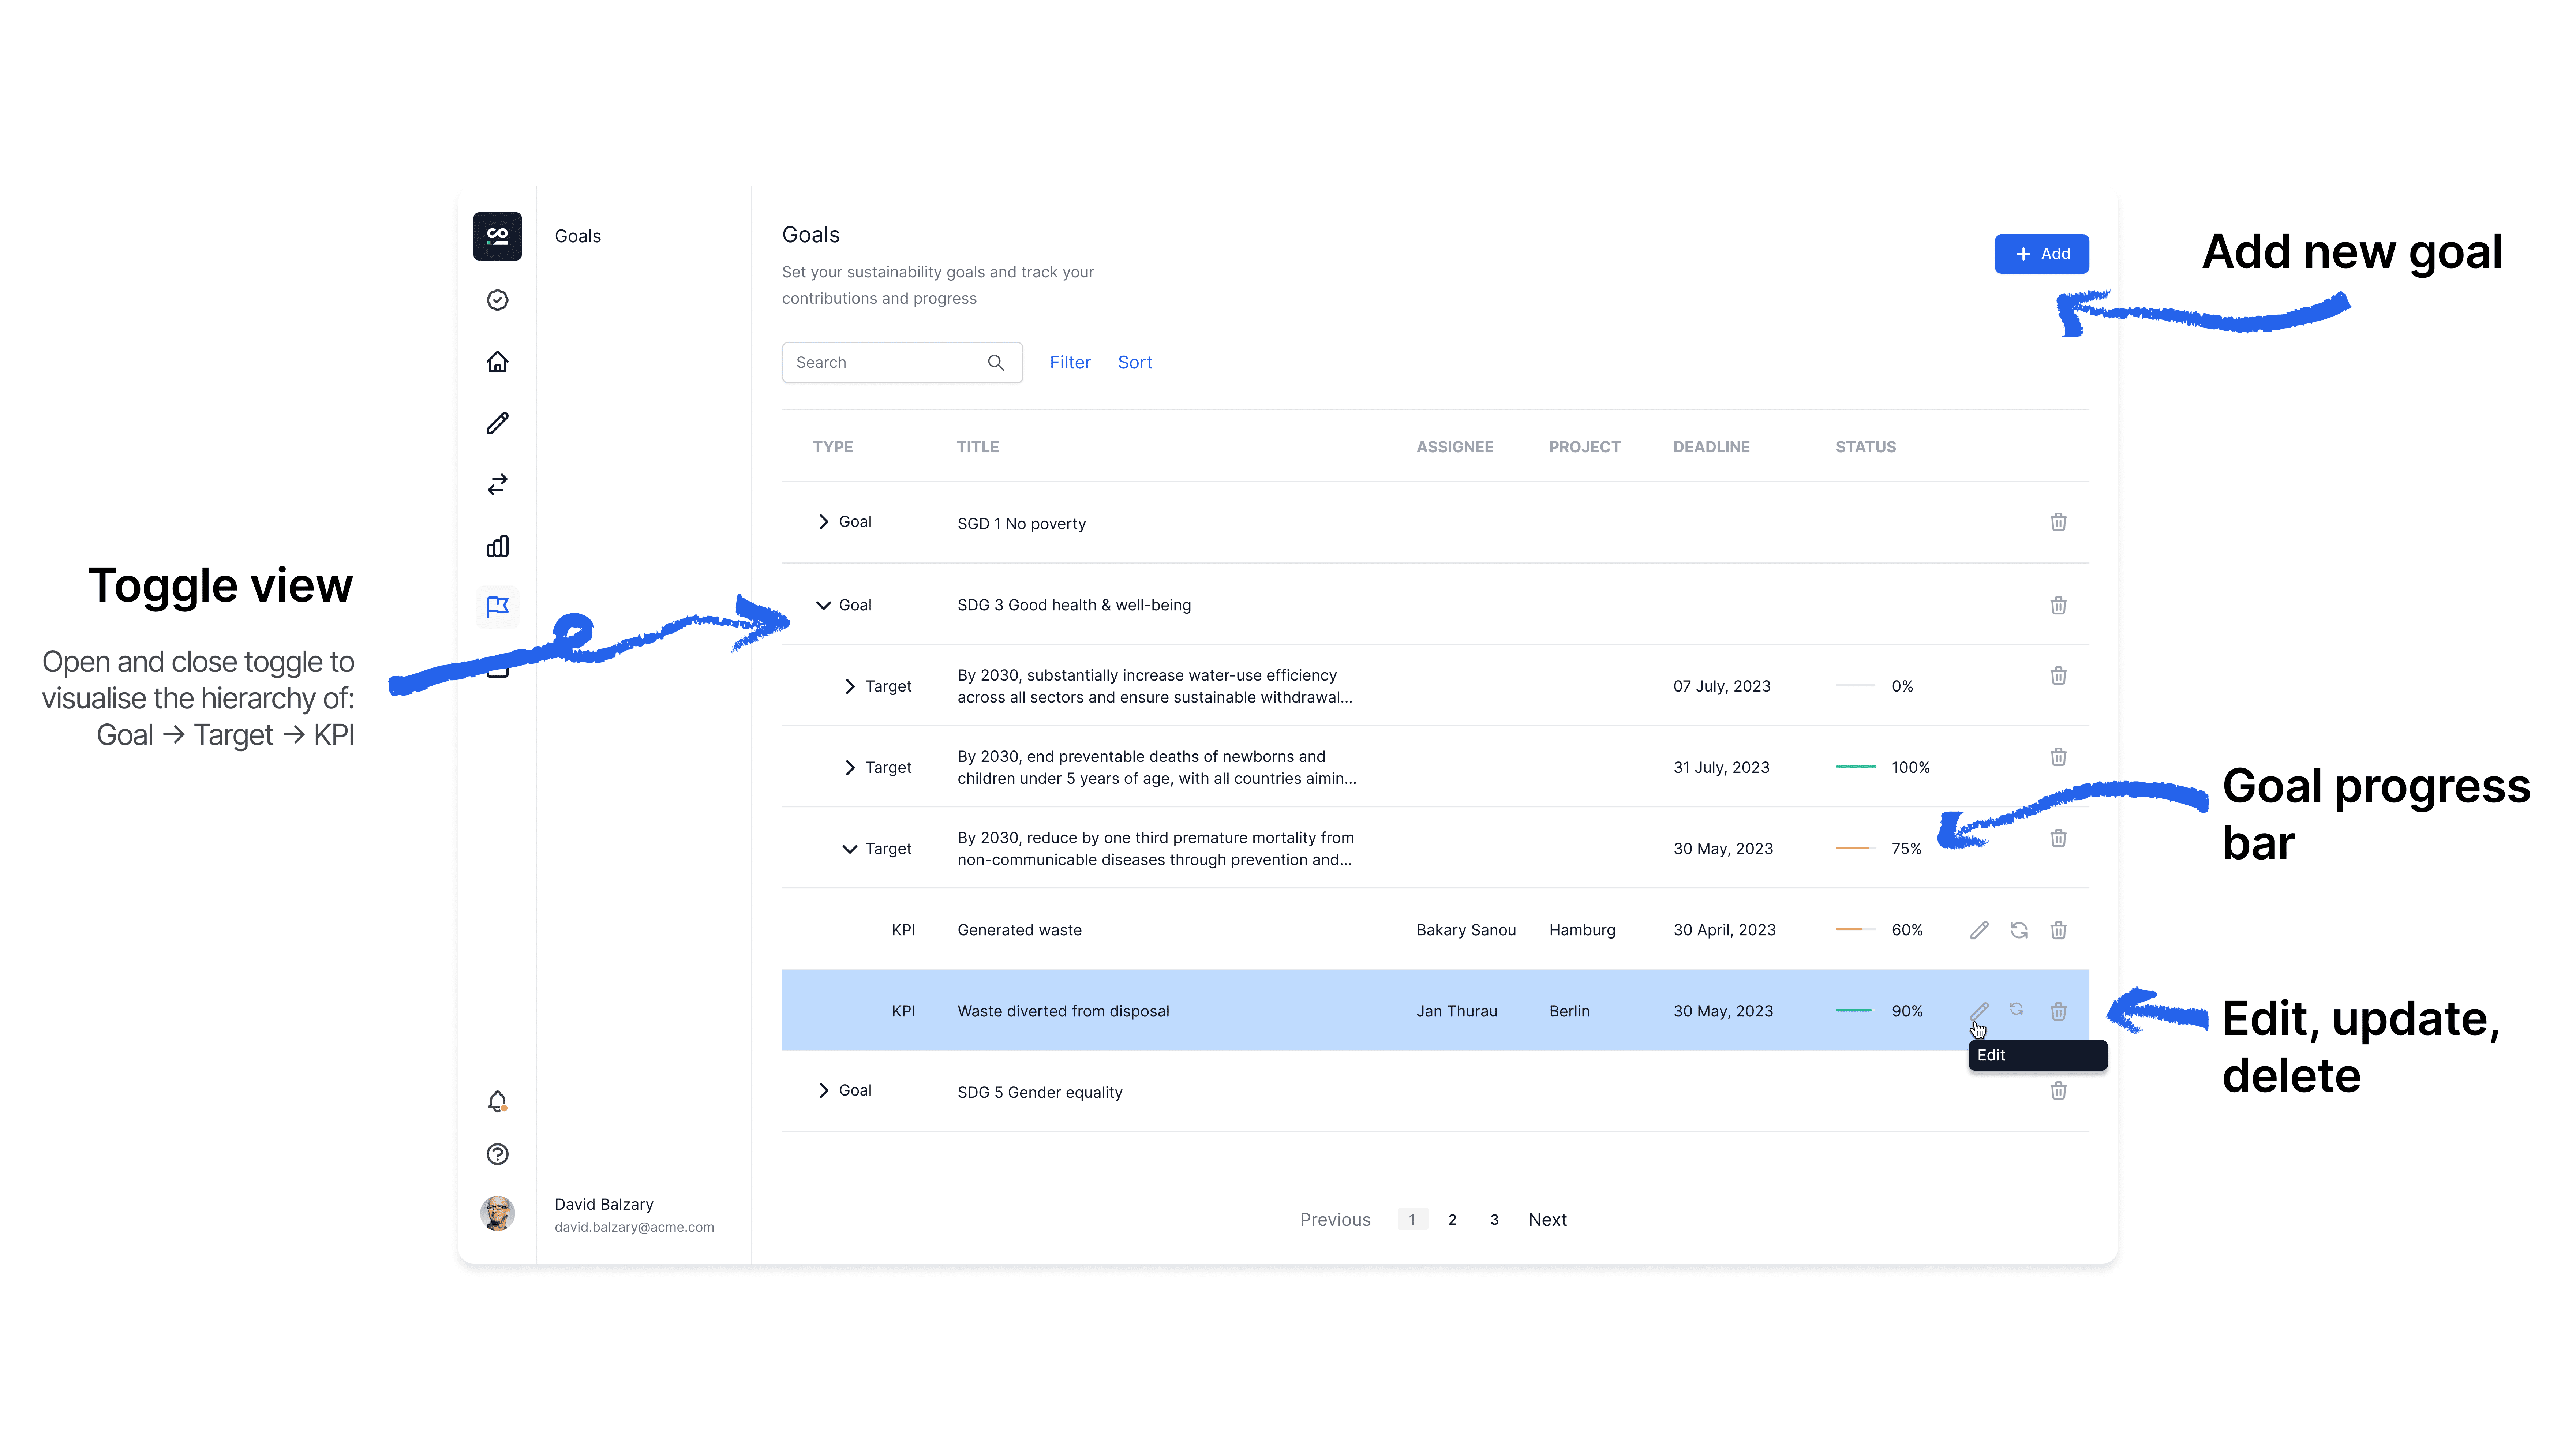Collapse the SDG 3 Good health goal
Screen dimensions: 2576x1449
(x=823, y=605)
